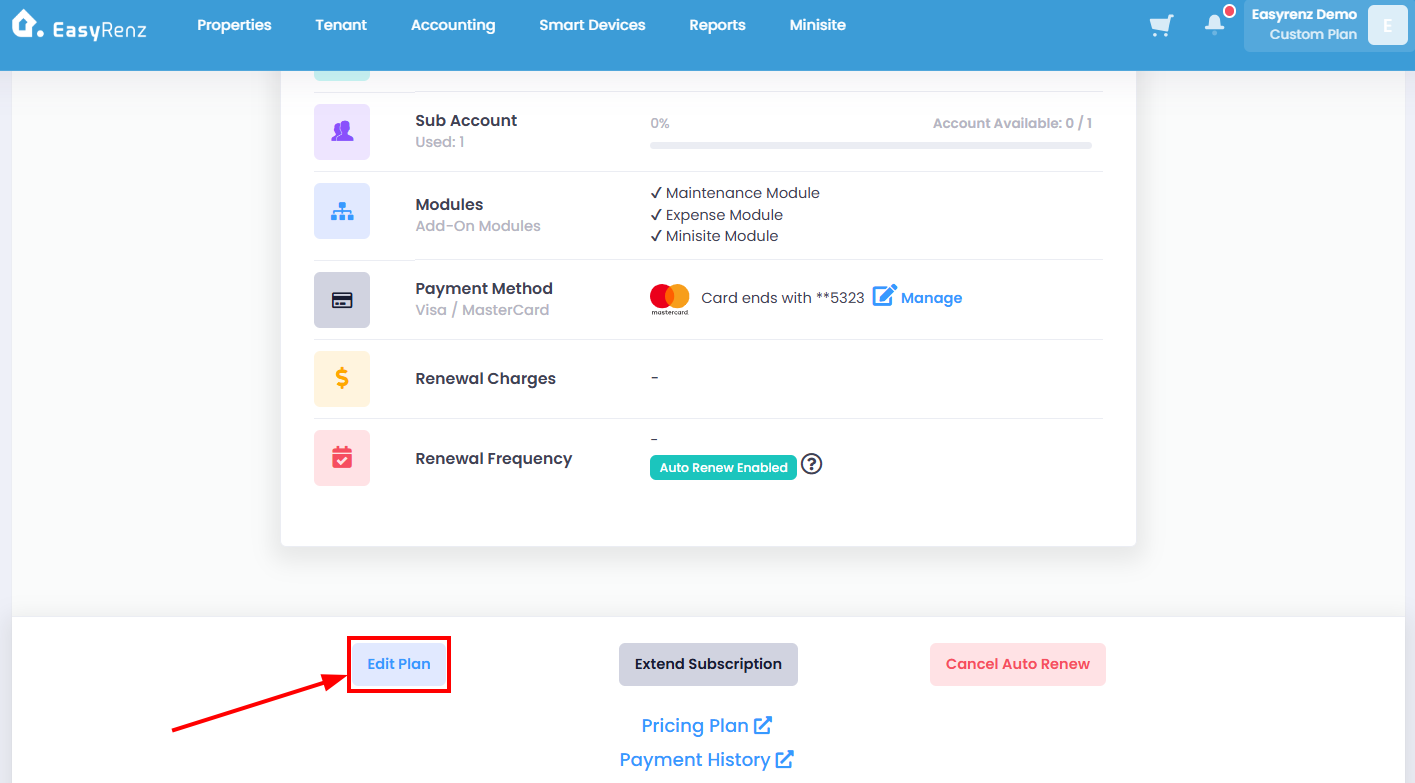Click the Manage payment card link

pyautogui.click(x=918, y=297)
